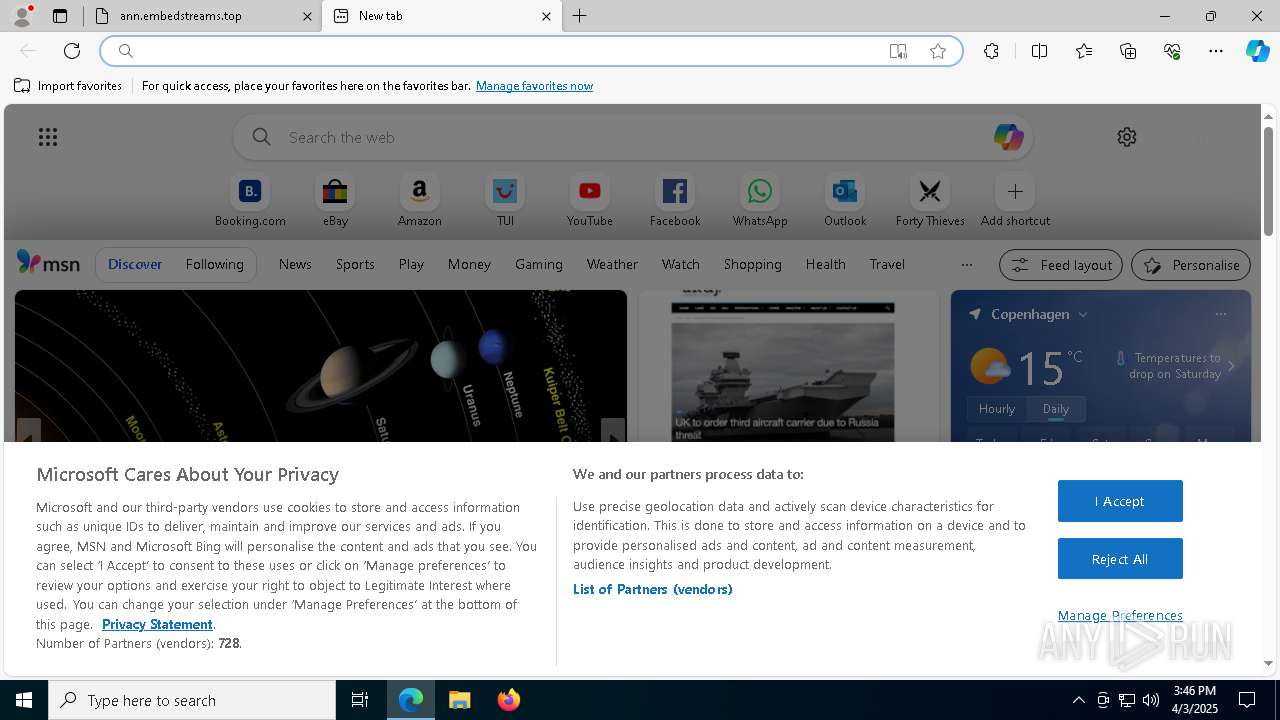Screen dimensions: 1280x720
Task: Open the Facebook shortcut
Action: click(675, 201)
